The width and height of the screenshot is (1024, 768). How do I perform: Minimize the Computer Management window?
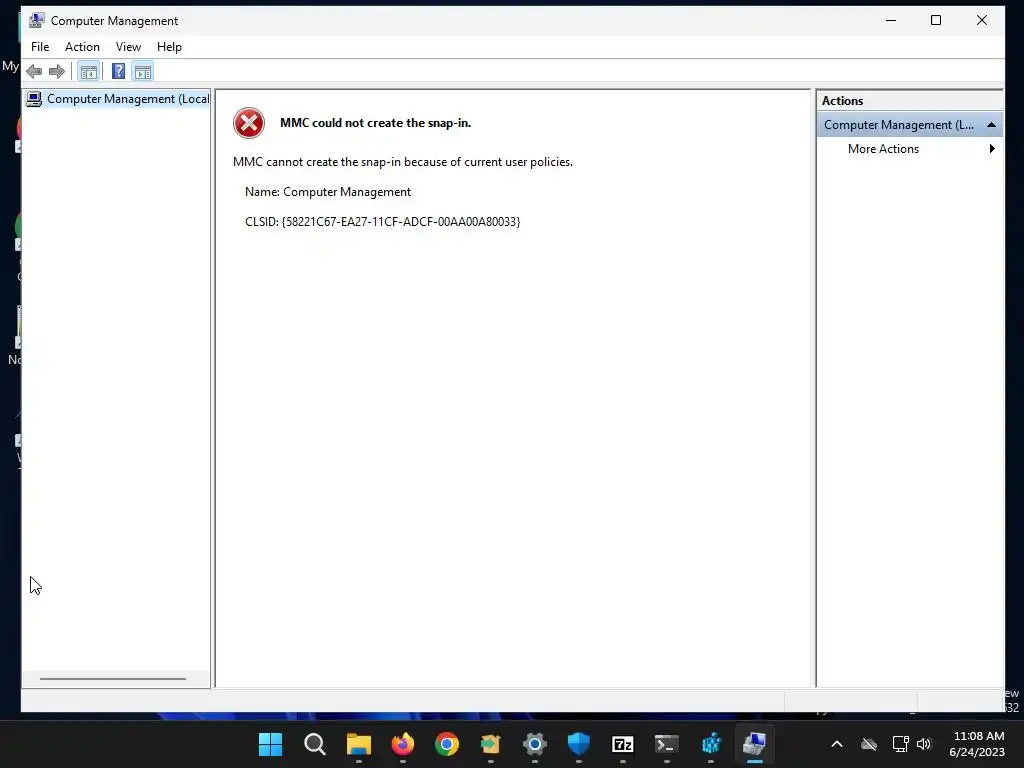891,20
